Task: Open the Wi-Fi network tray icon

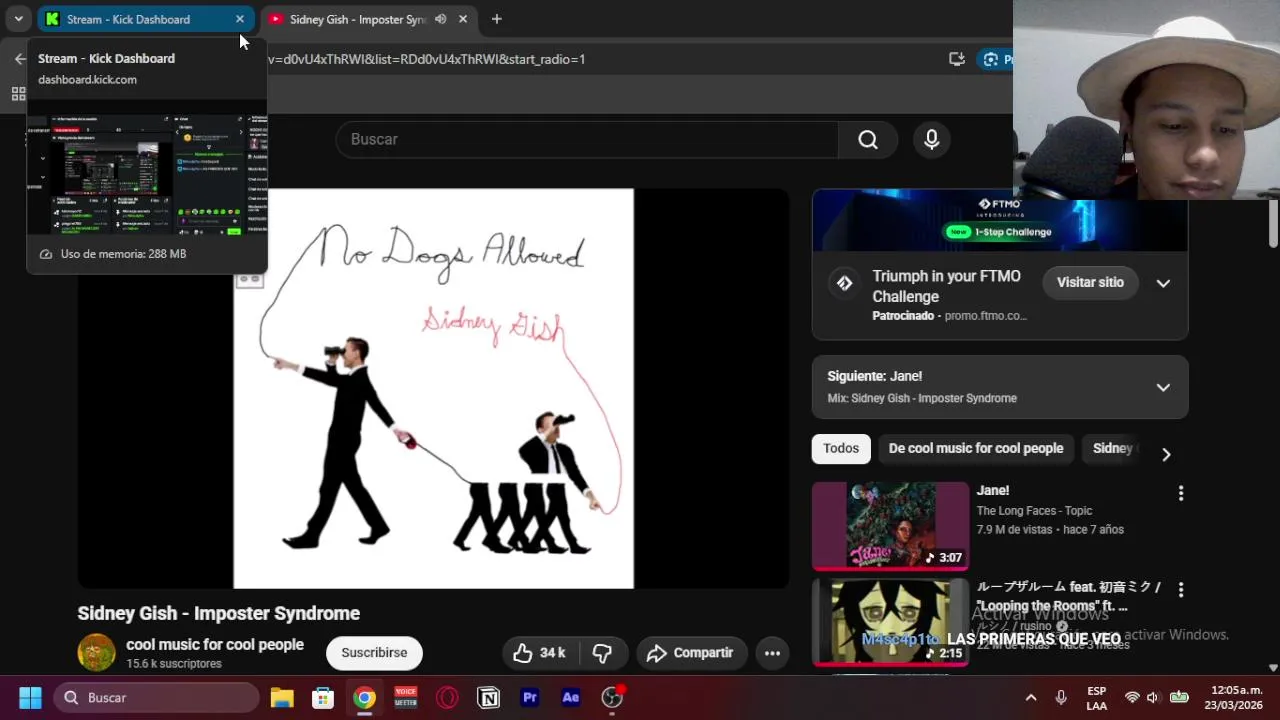Action: click(1132, 698)
